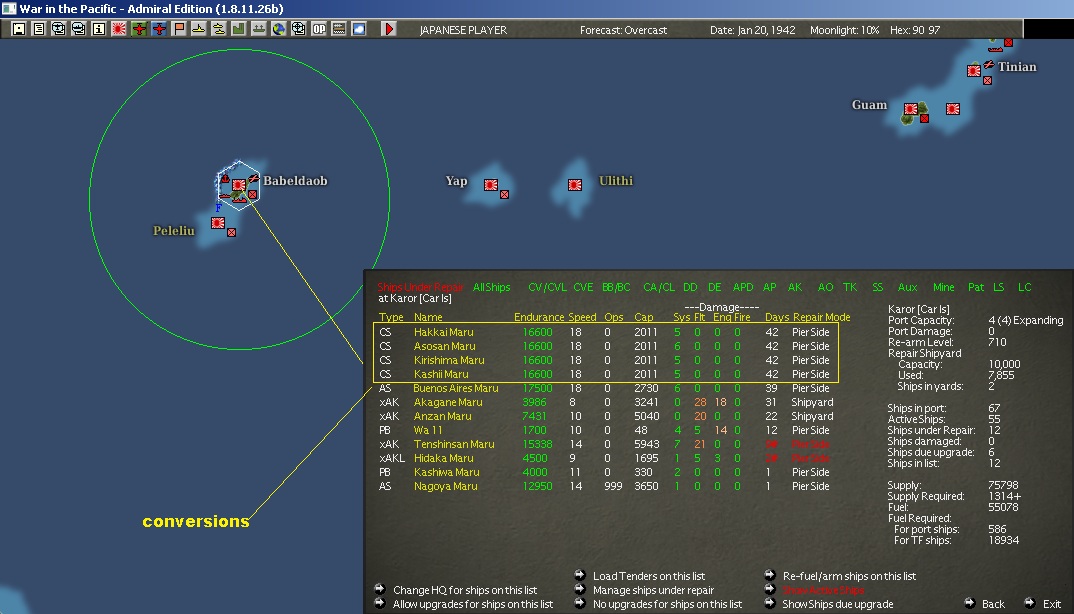Select the Nagoya Maru ship

445,487
